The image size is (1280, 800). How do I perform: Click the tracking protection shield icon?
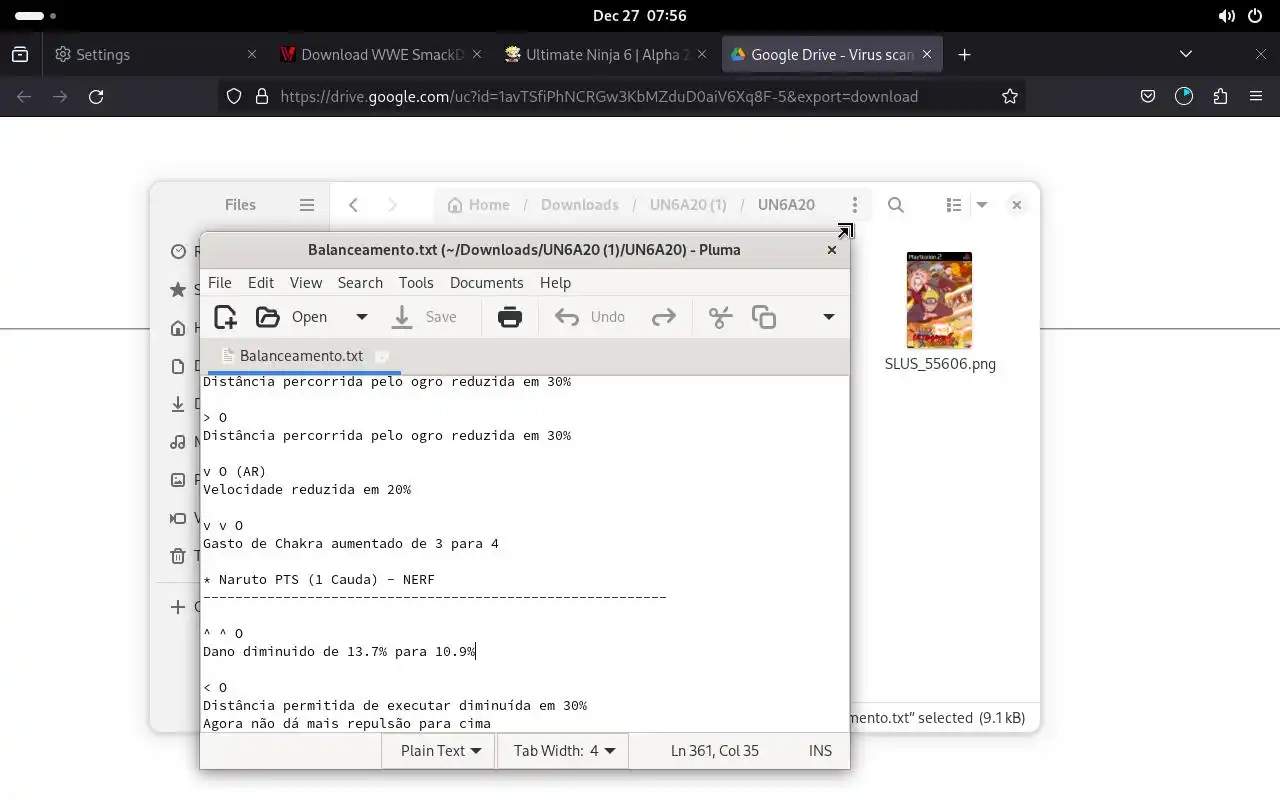[233, 97]
